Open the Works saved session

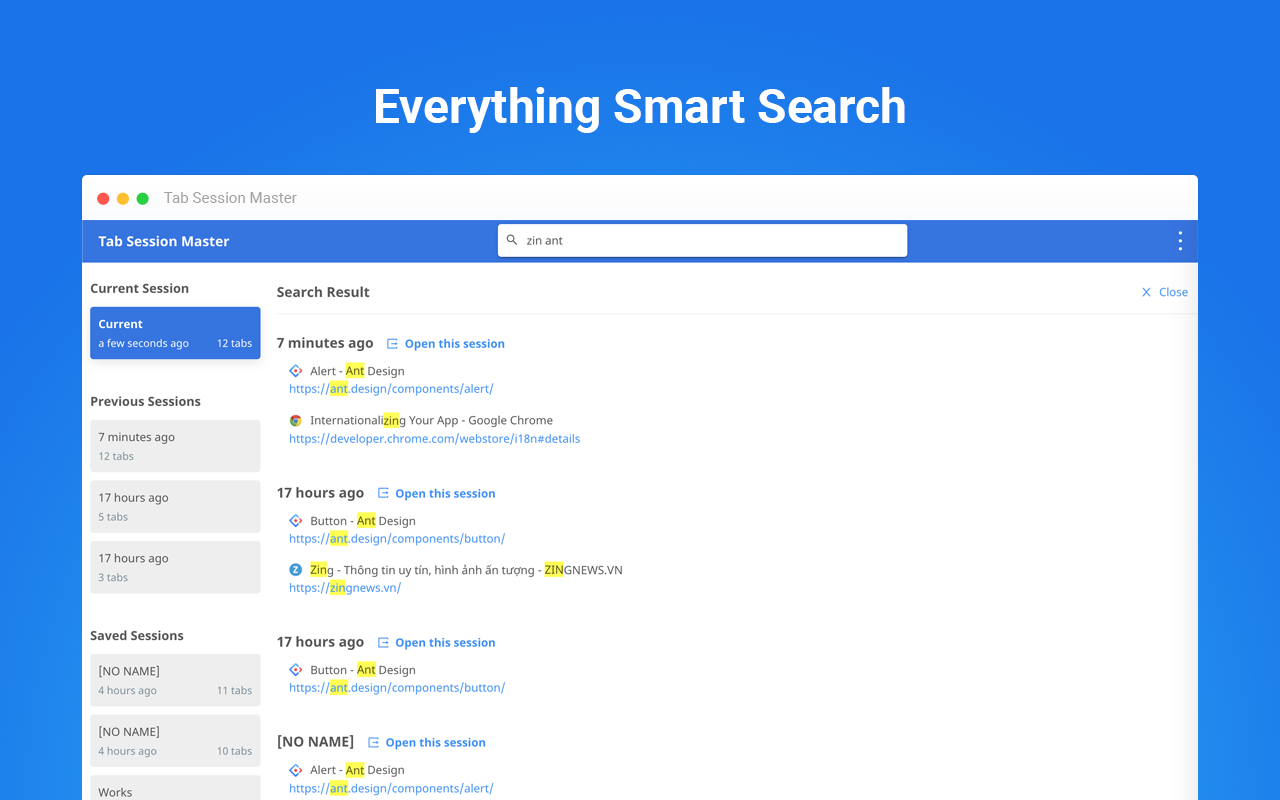(x=175, y=788)
